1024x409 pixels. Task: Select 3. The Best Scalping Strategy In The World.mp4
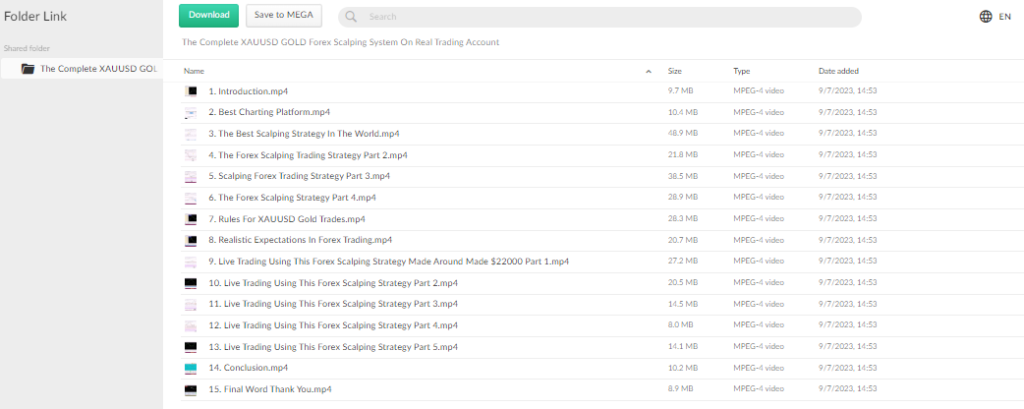coord(304,133)
